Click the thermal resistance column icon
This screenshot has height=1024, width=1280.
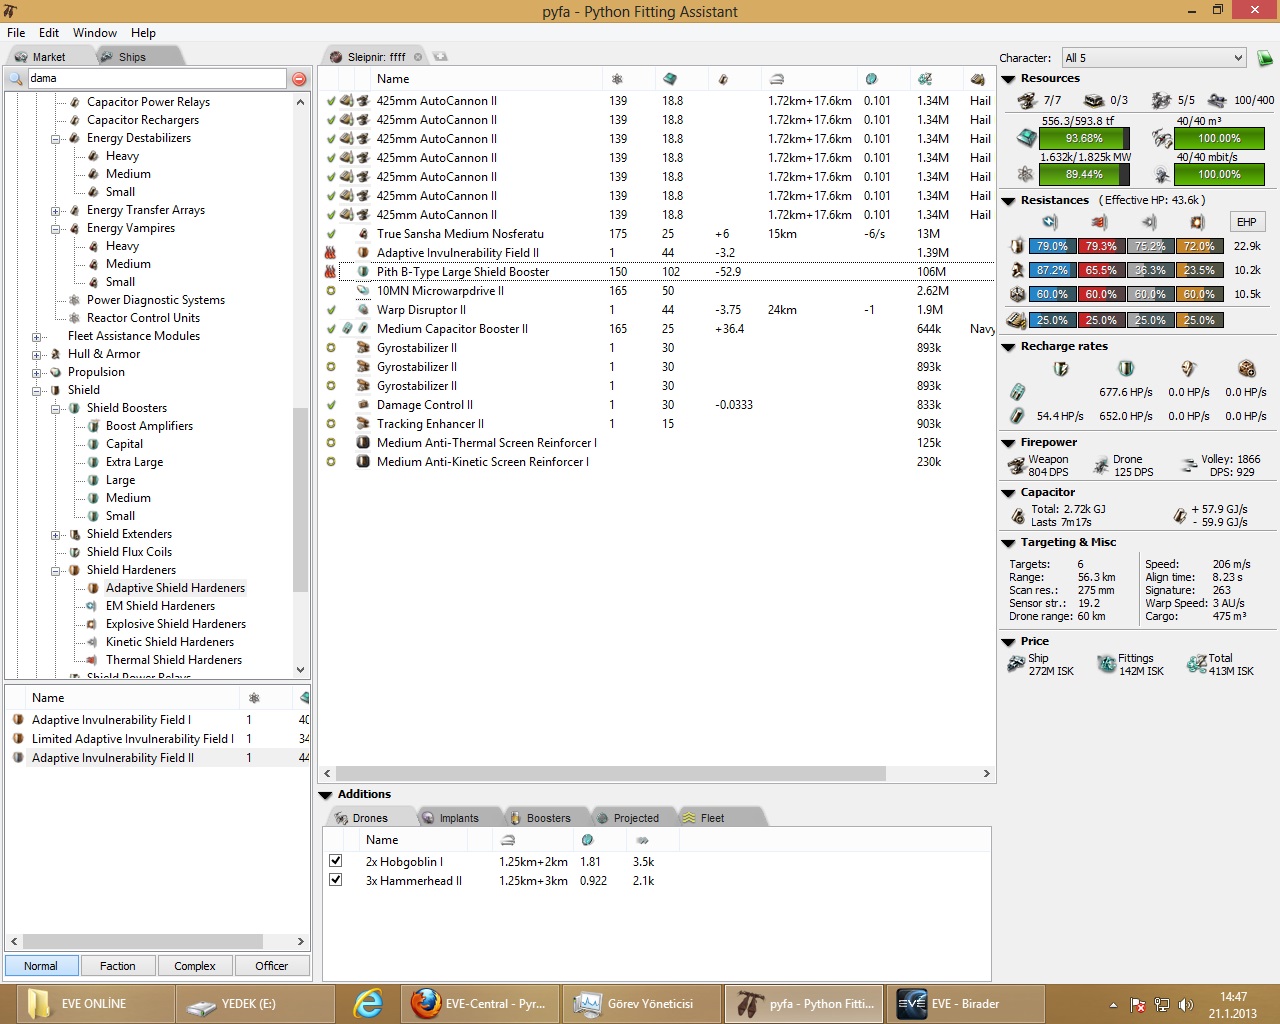click(x=1100, y=222)
